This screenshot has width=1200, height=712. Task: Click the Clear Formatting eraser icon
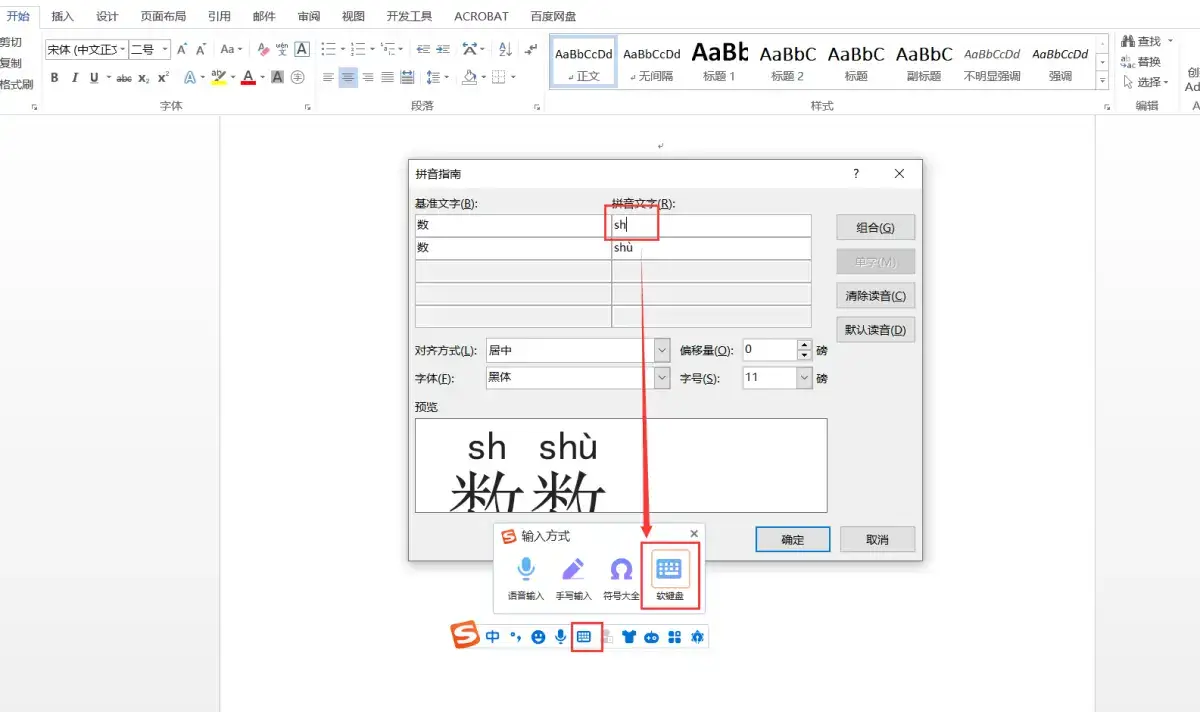pos(263,49)
